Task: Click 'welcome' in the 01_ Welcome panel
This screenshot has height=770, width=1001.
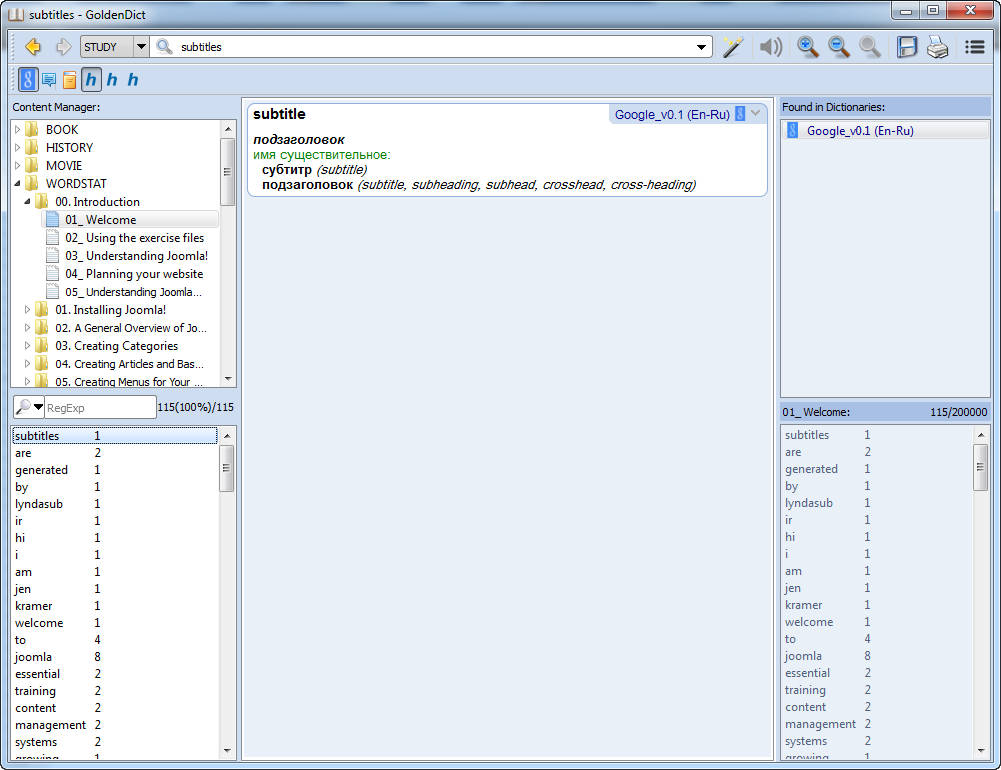Action: coord(809,622)
